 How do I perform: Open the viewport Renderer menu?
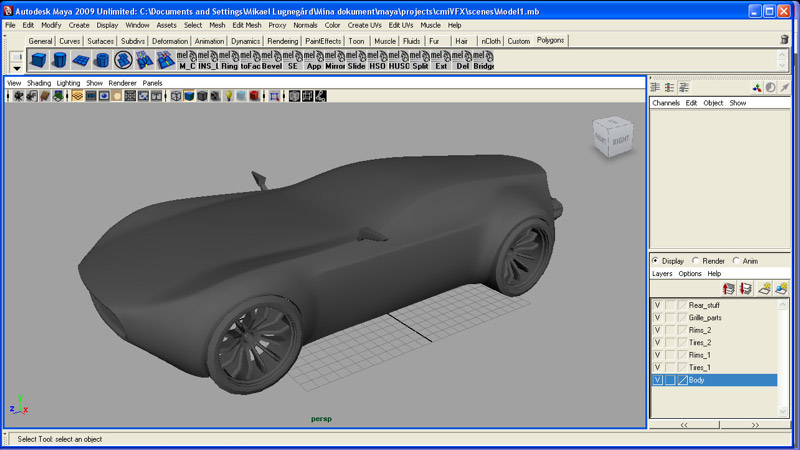122,83
